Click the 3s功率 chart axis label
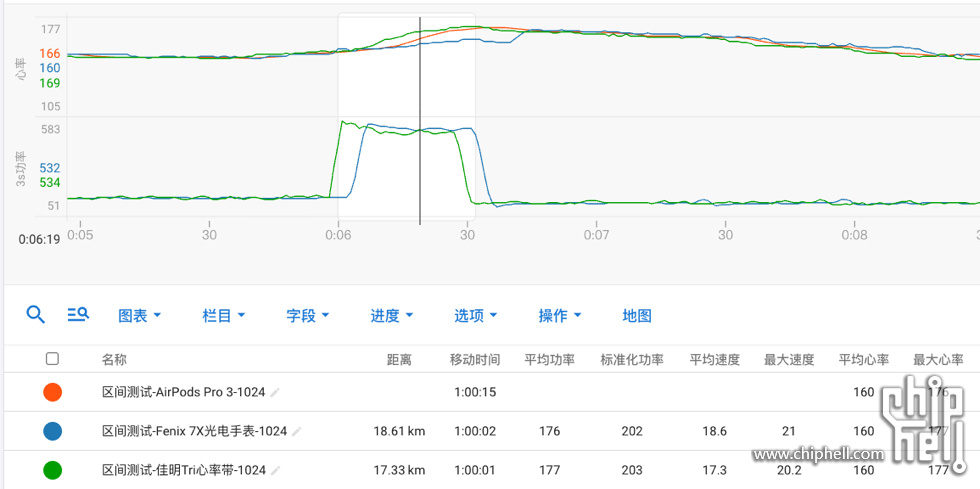Screen dimensions: 980x489 tap(22, 169)
